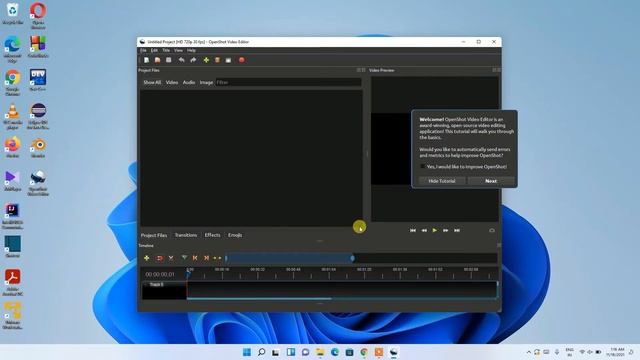The image size is (640, 360).
Task: Save current frame with the camera icon
Action: pos(492,231)
